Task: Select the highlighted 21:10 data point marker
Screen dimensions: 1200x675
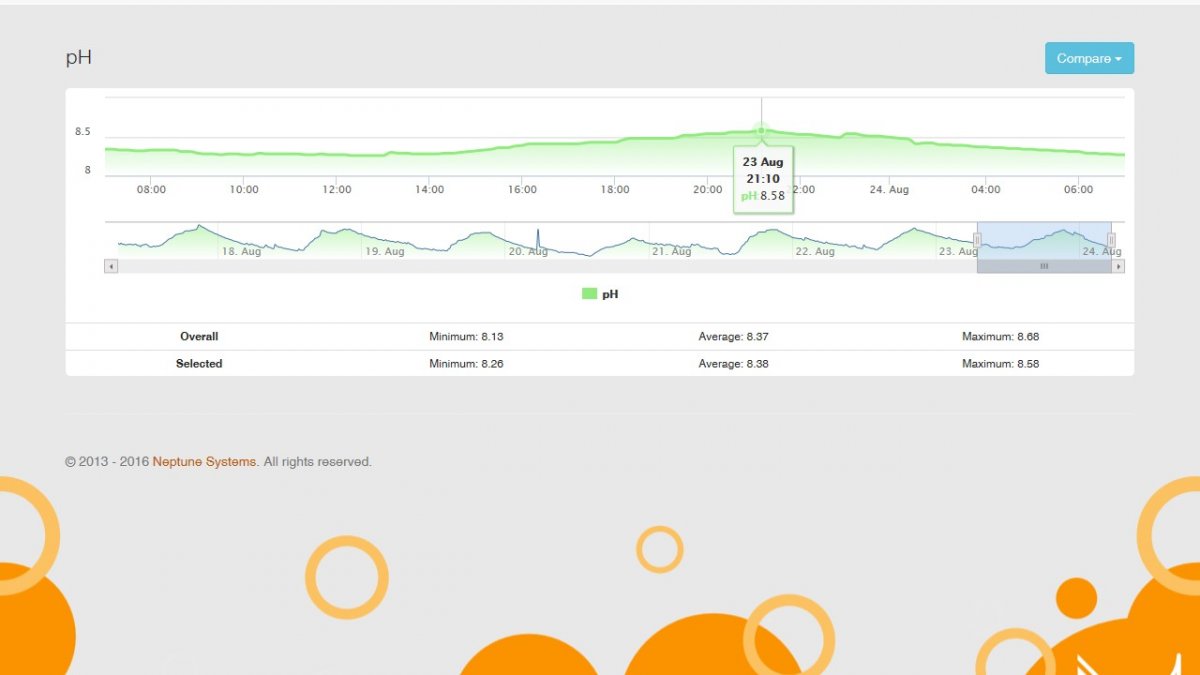Action: tap(761, 130)
